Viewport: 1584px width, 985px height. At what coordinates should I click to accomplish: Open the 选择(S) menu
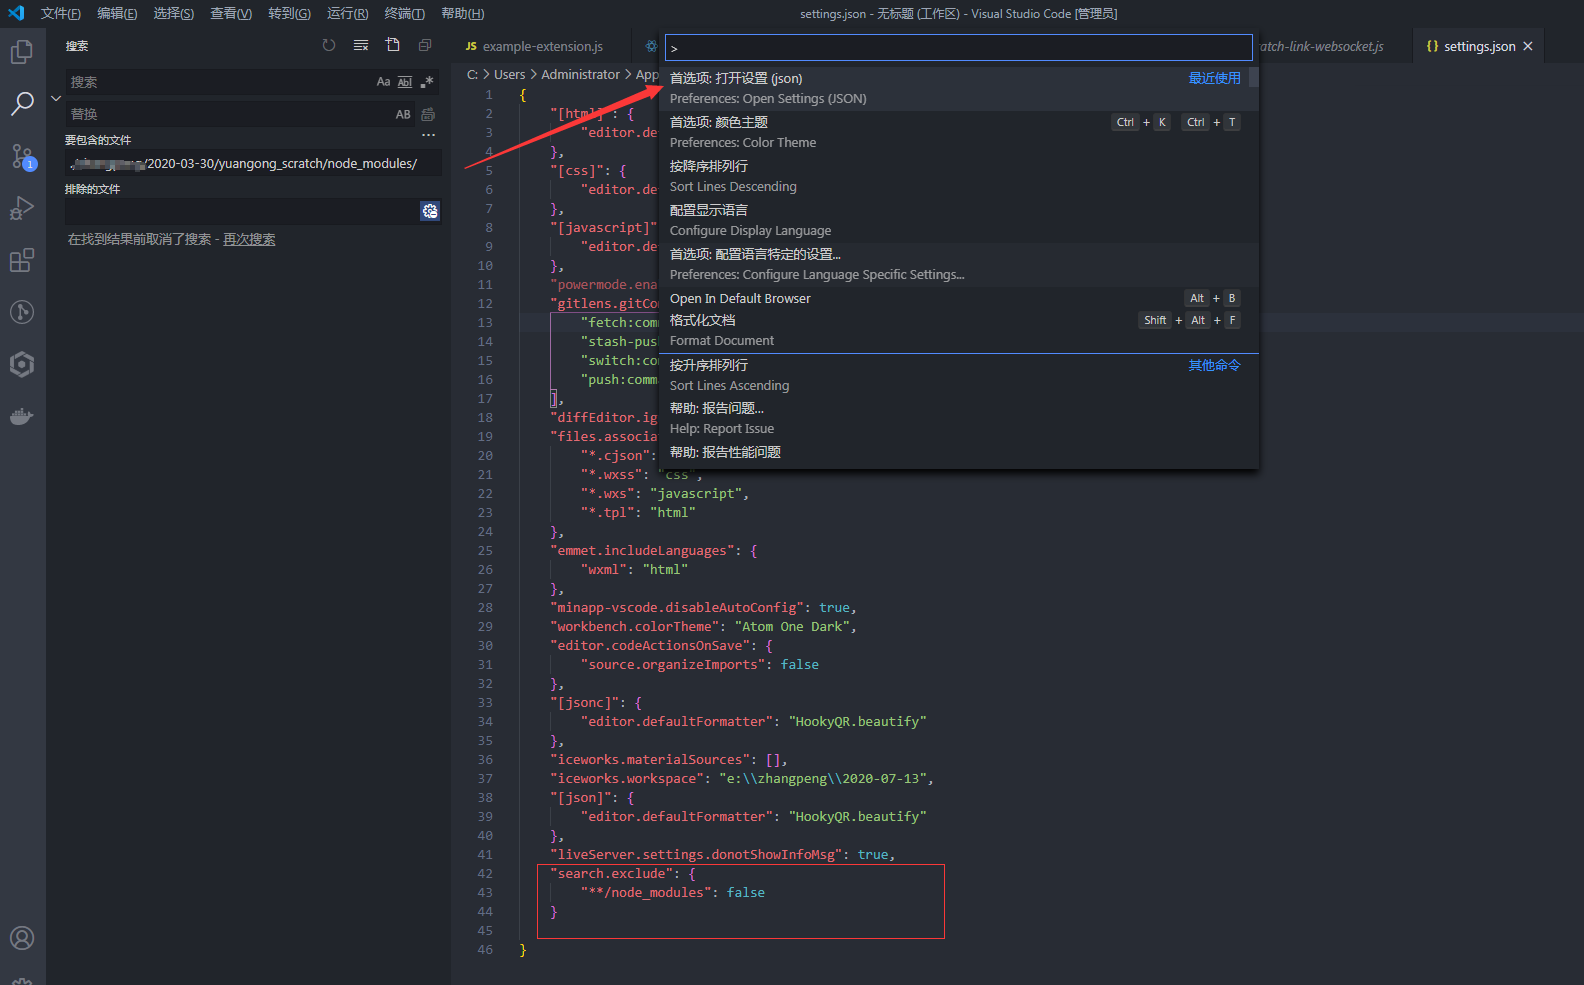coord(174,14)
